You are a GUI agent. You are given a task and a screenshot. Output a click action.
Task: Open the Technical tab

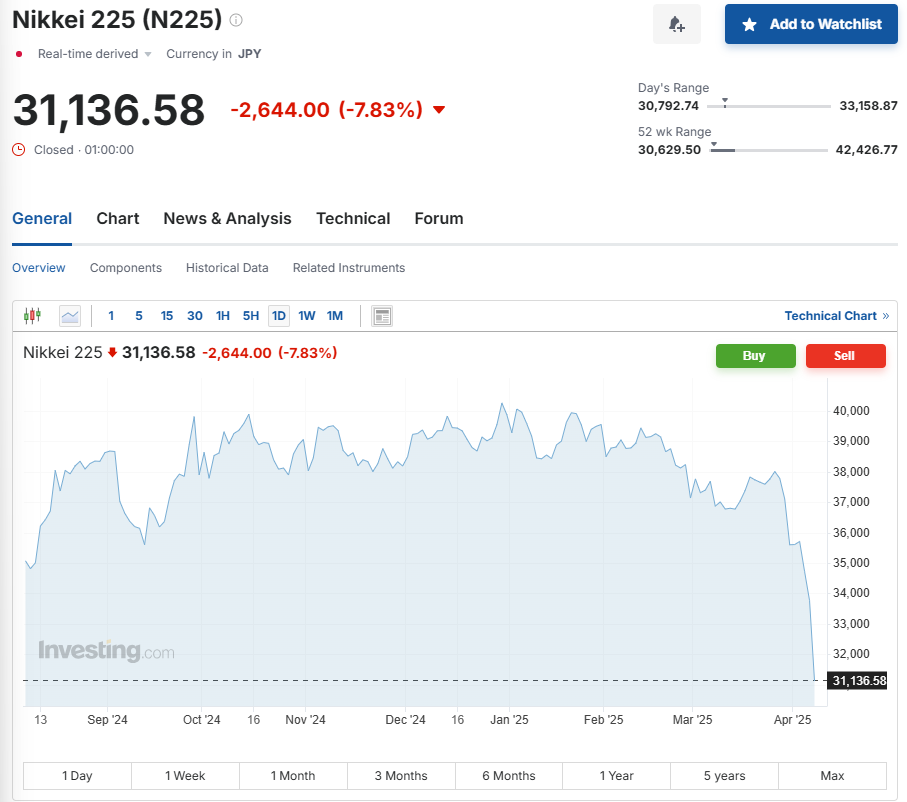pos(353,219)
